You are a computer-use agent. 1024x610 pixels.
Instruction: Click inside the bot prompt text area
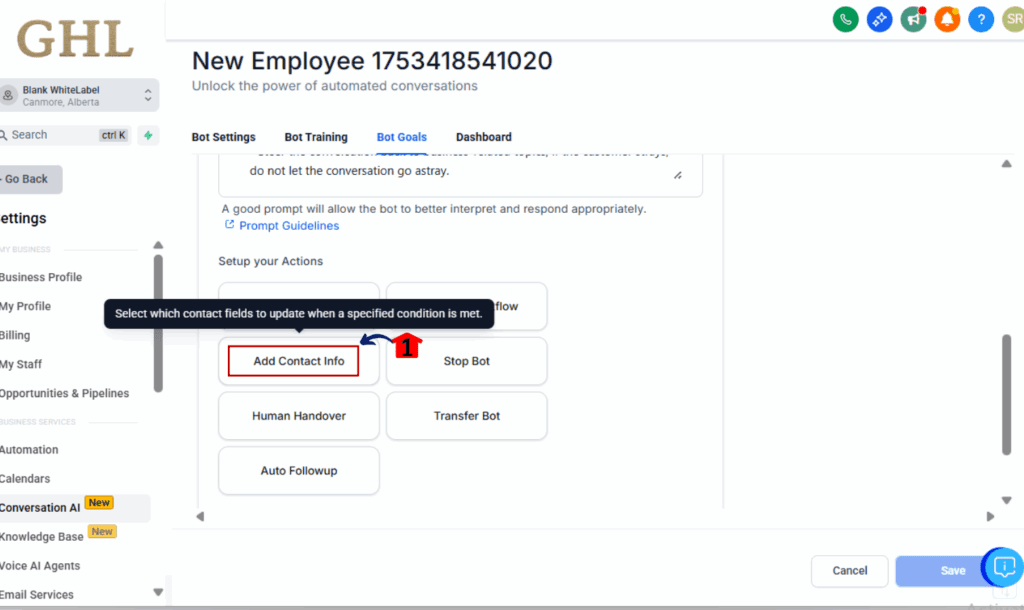[460, 174]
